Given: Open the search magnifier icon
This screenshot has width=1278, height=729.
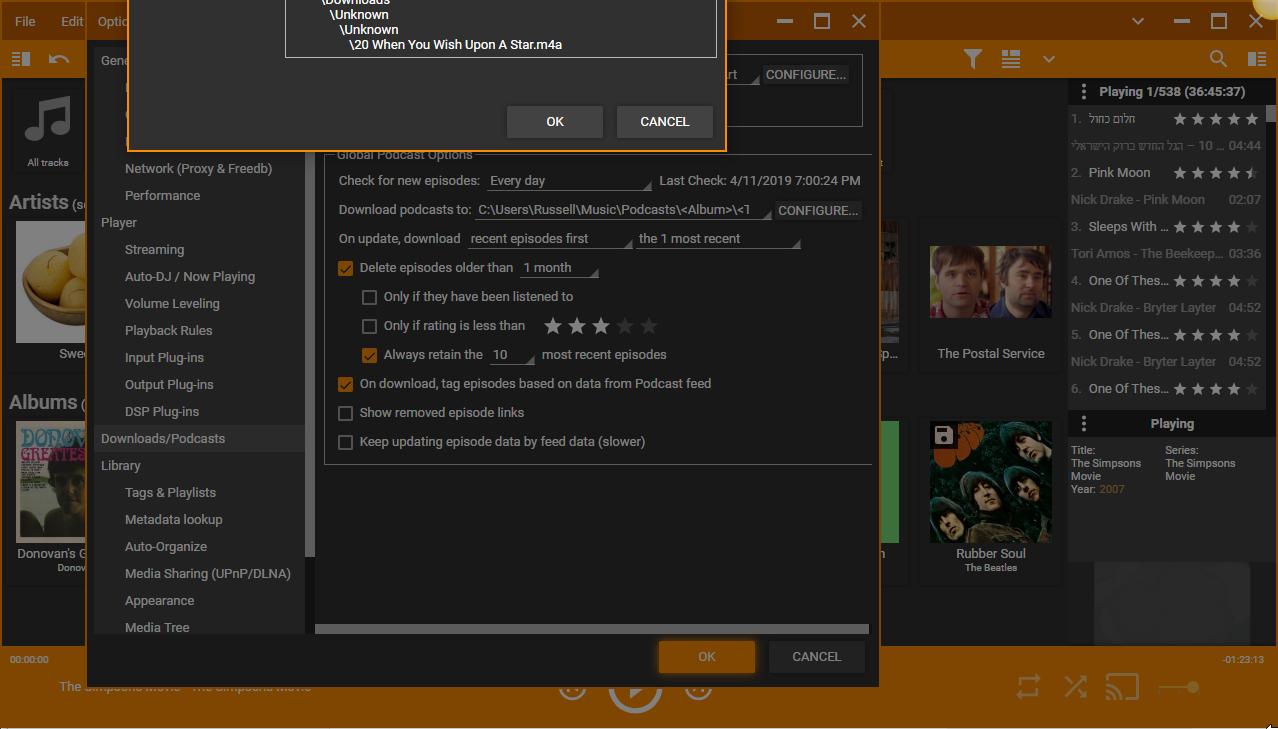Looking at the screenshot, I should click(x=1218, y=59).
